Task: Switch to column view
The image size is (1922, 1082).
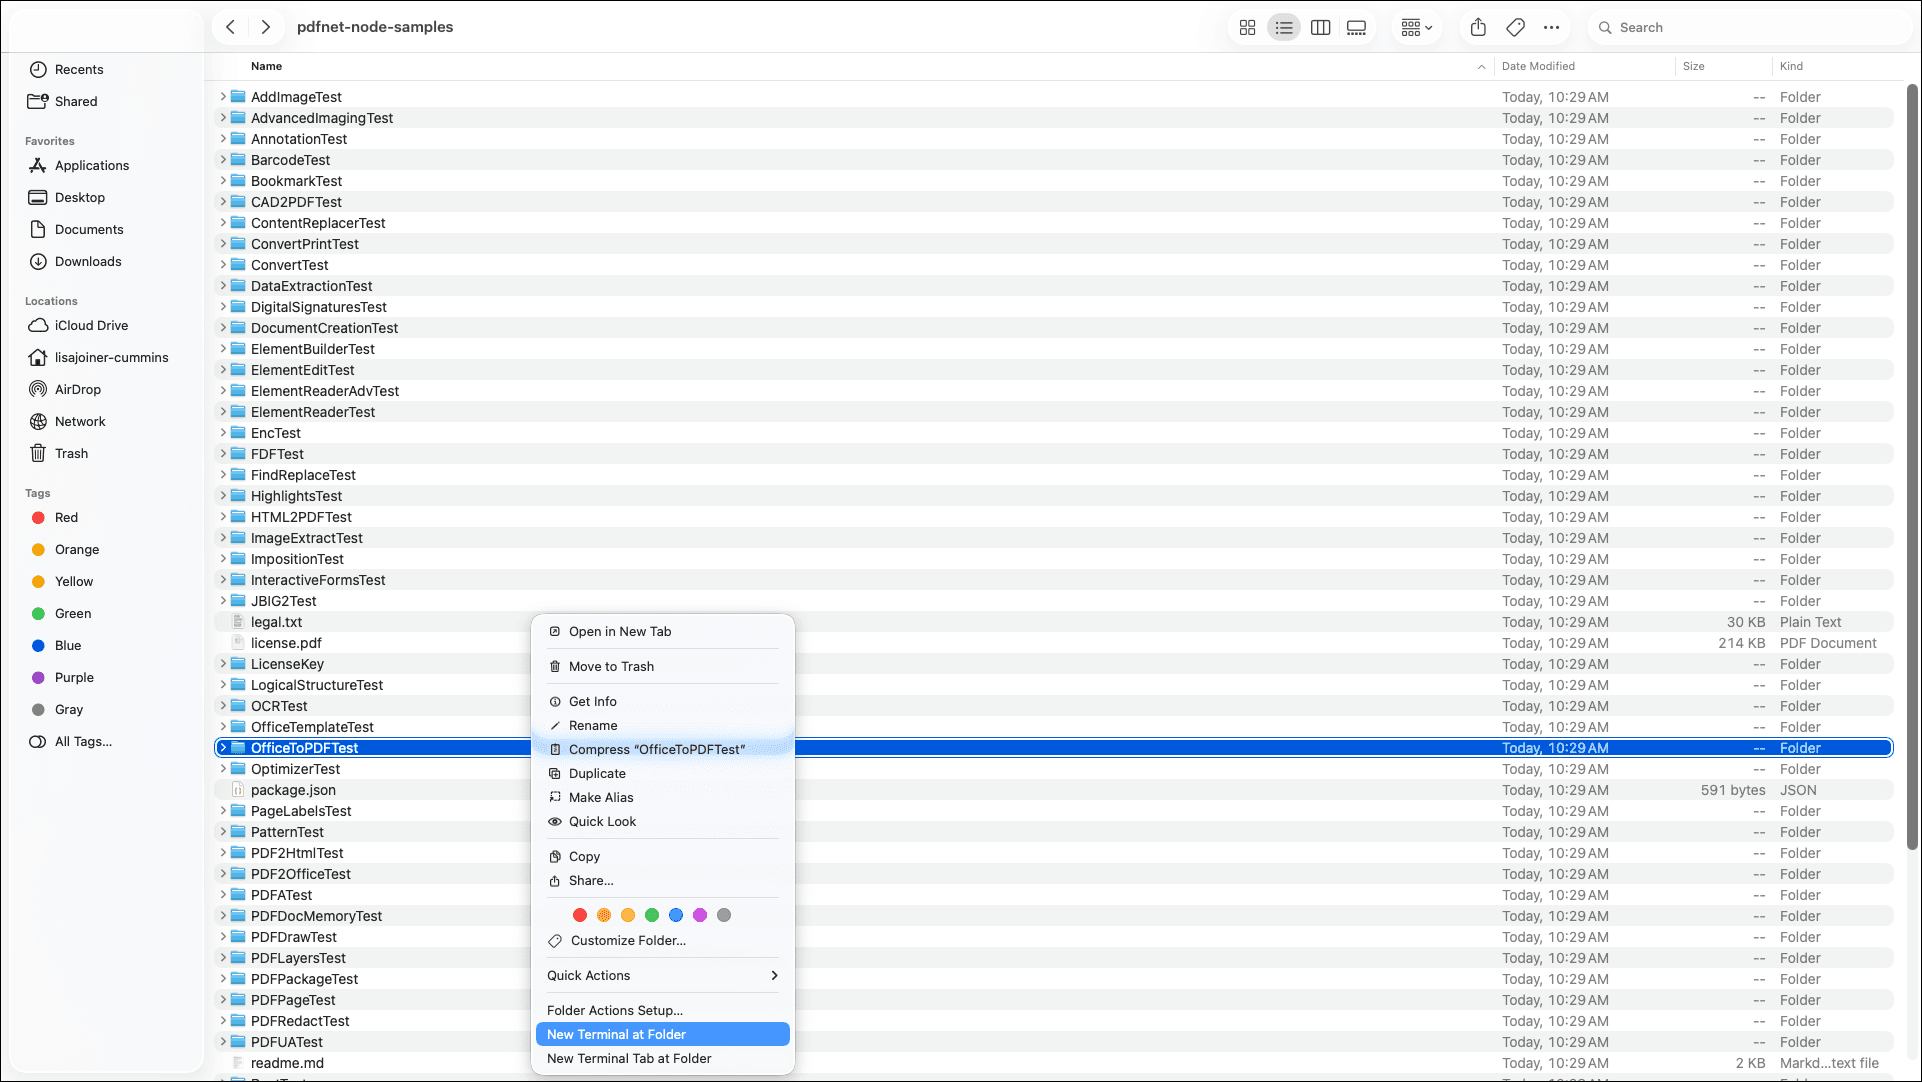Action: point(1320,28)
